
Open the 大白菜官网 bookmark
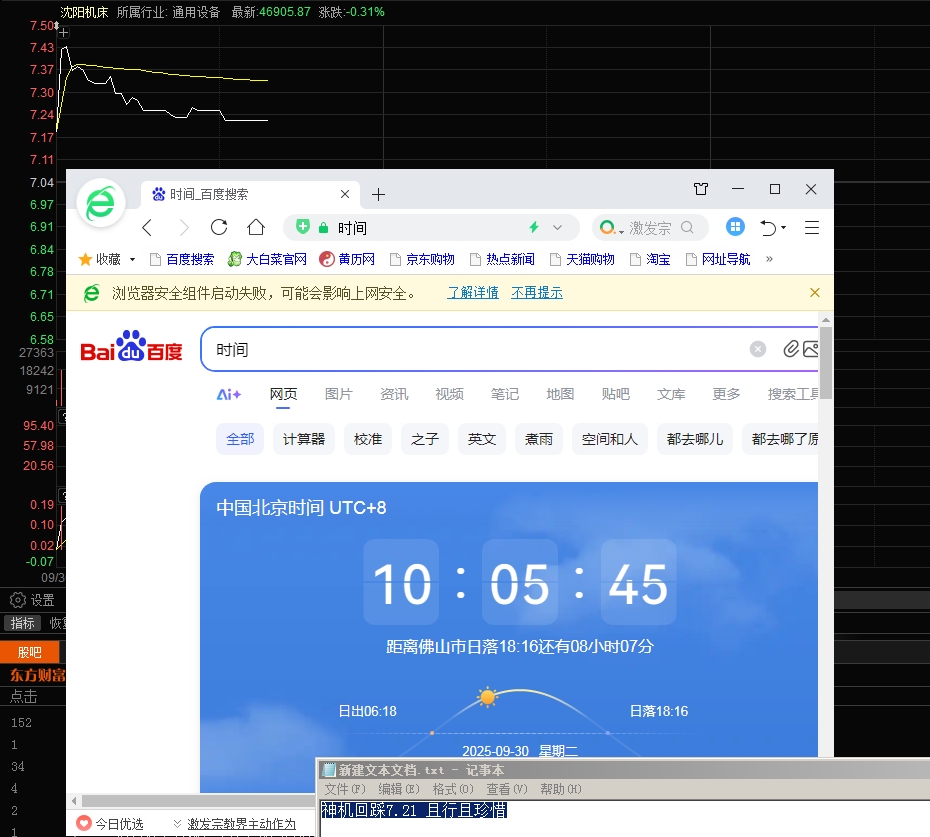tap(267, 259)
